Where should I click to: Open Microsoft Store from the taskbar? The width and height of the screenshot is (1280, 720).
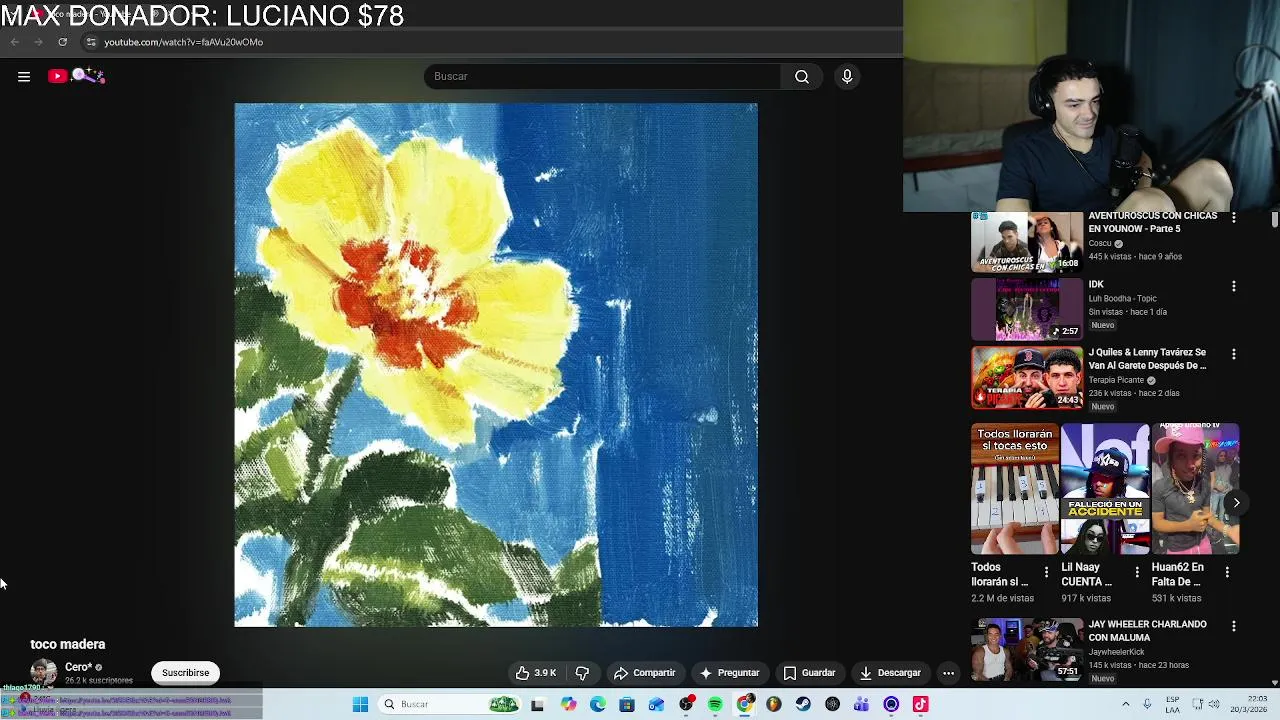[x=627, y=705]
